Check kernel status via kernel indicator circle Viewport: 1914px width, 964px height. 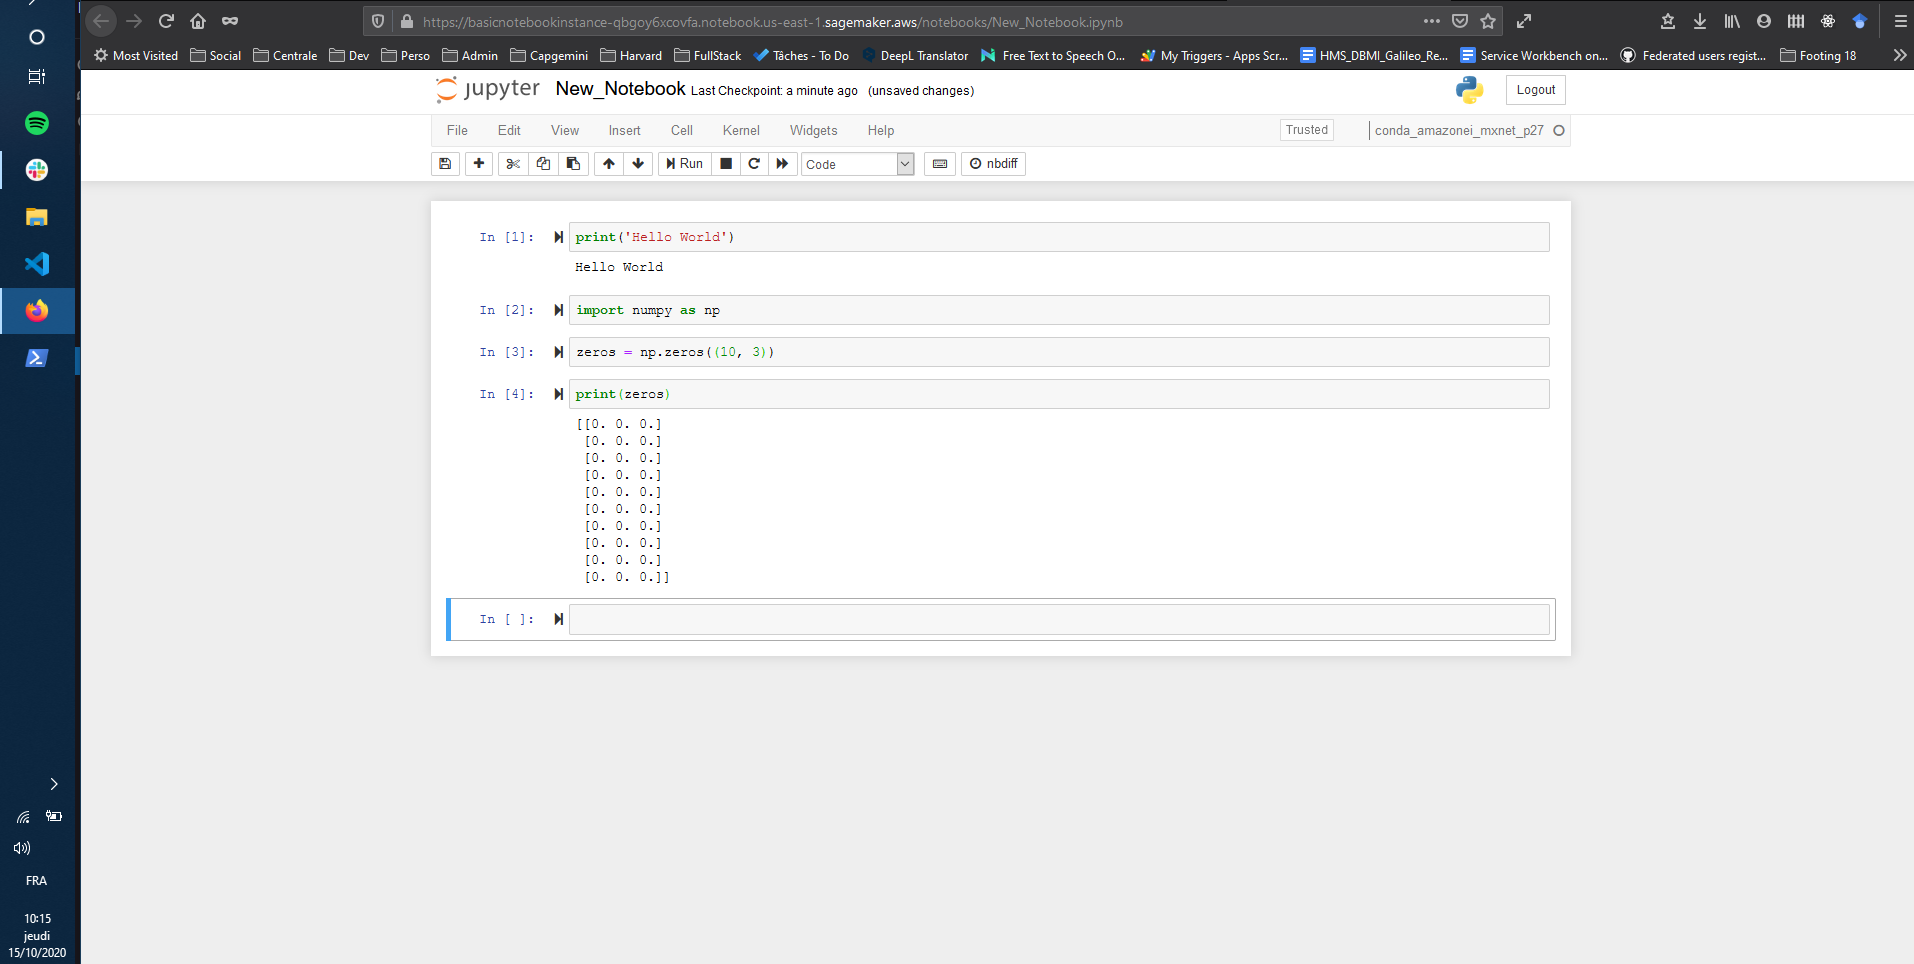(1558, 130)
